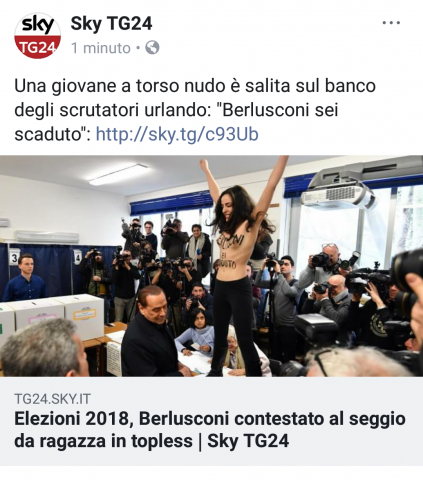Click the booth number 4 sign in photo
This screenshot has height=480, width=423.
77,257
